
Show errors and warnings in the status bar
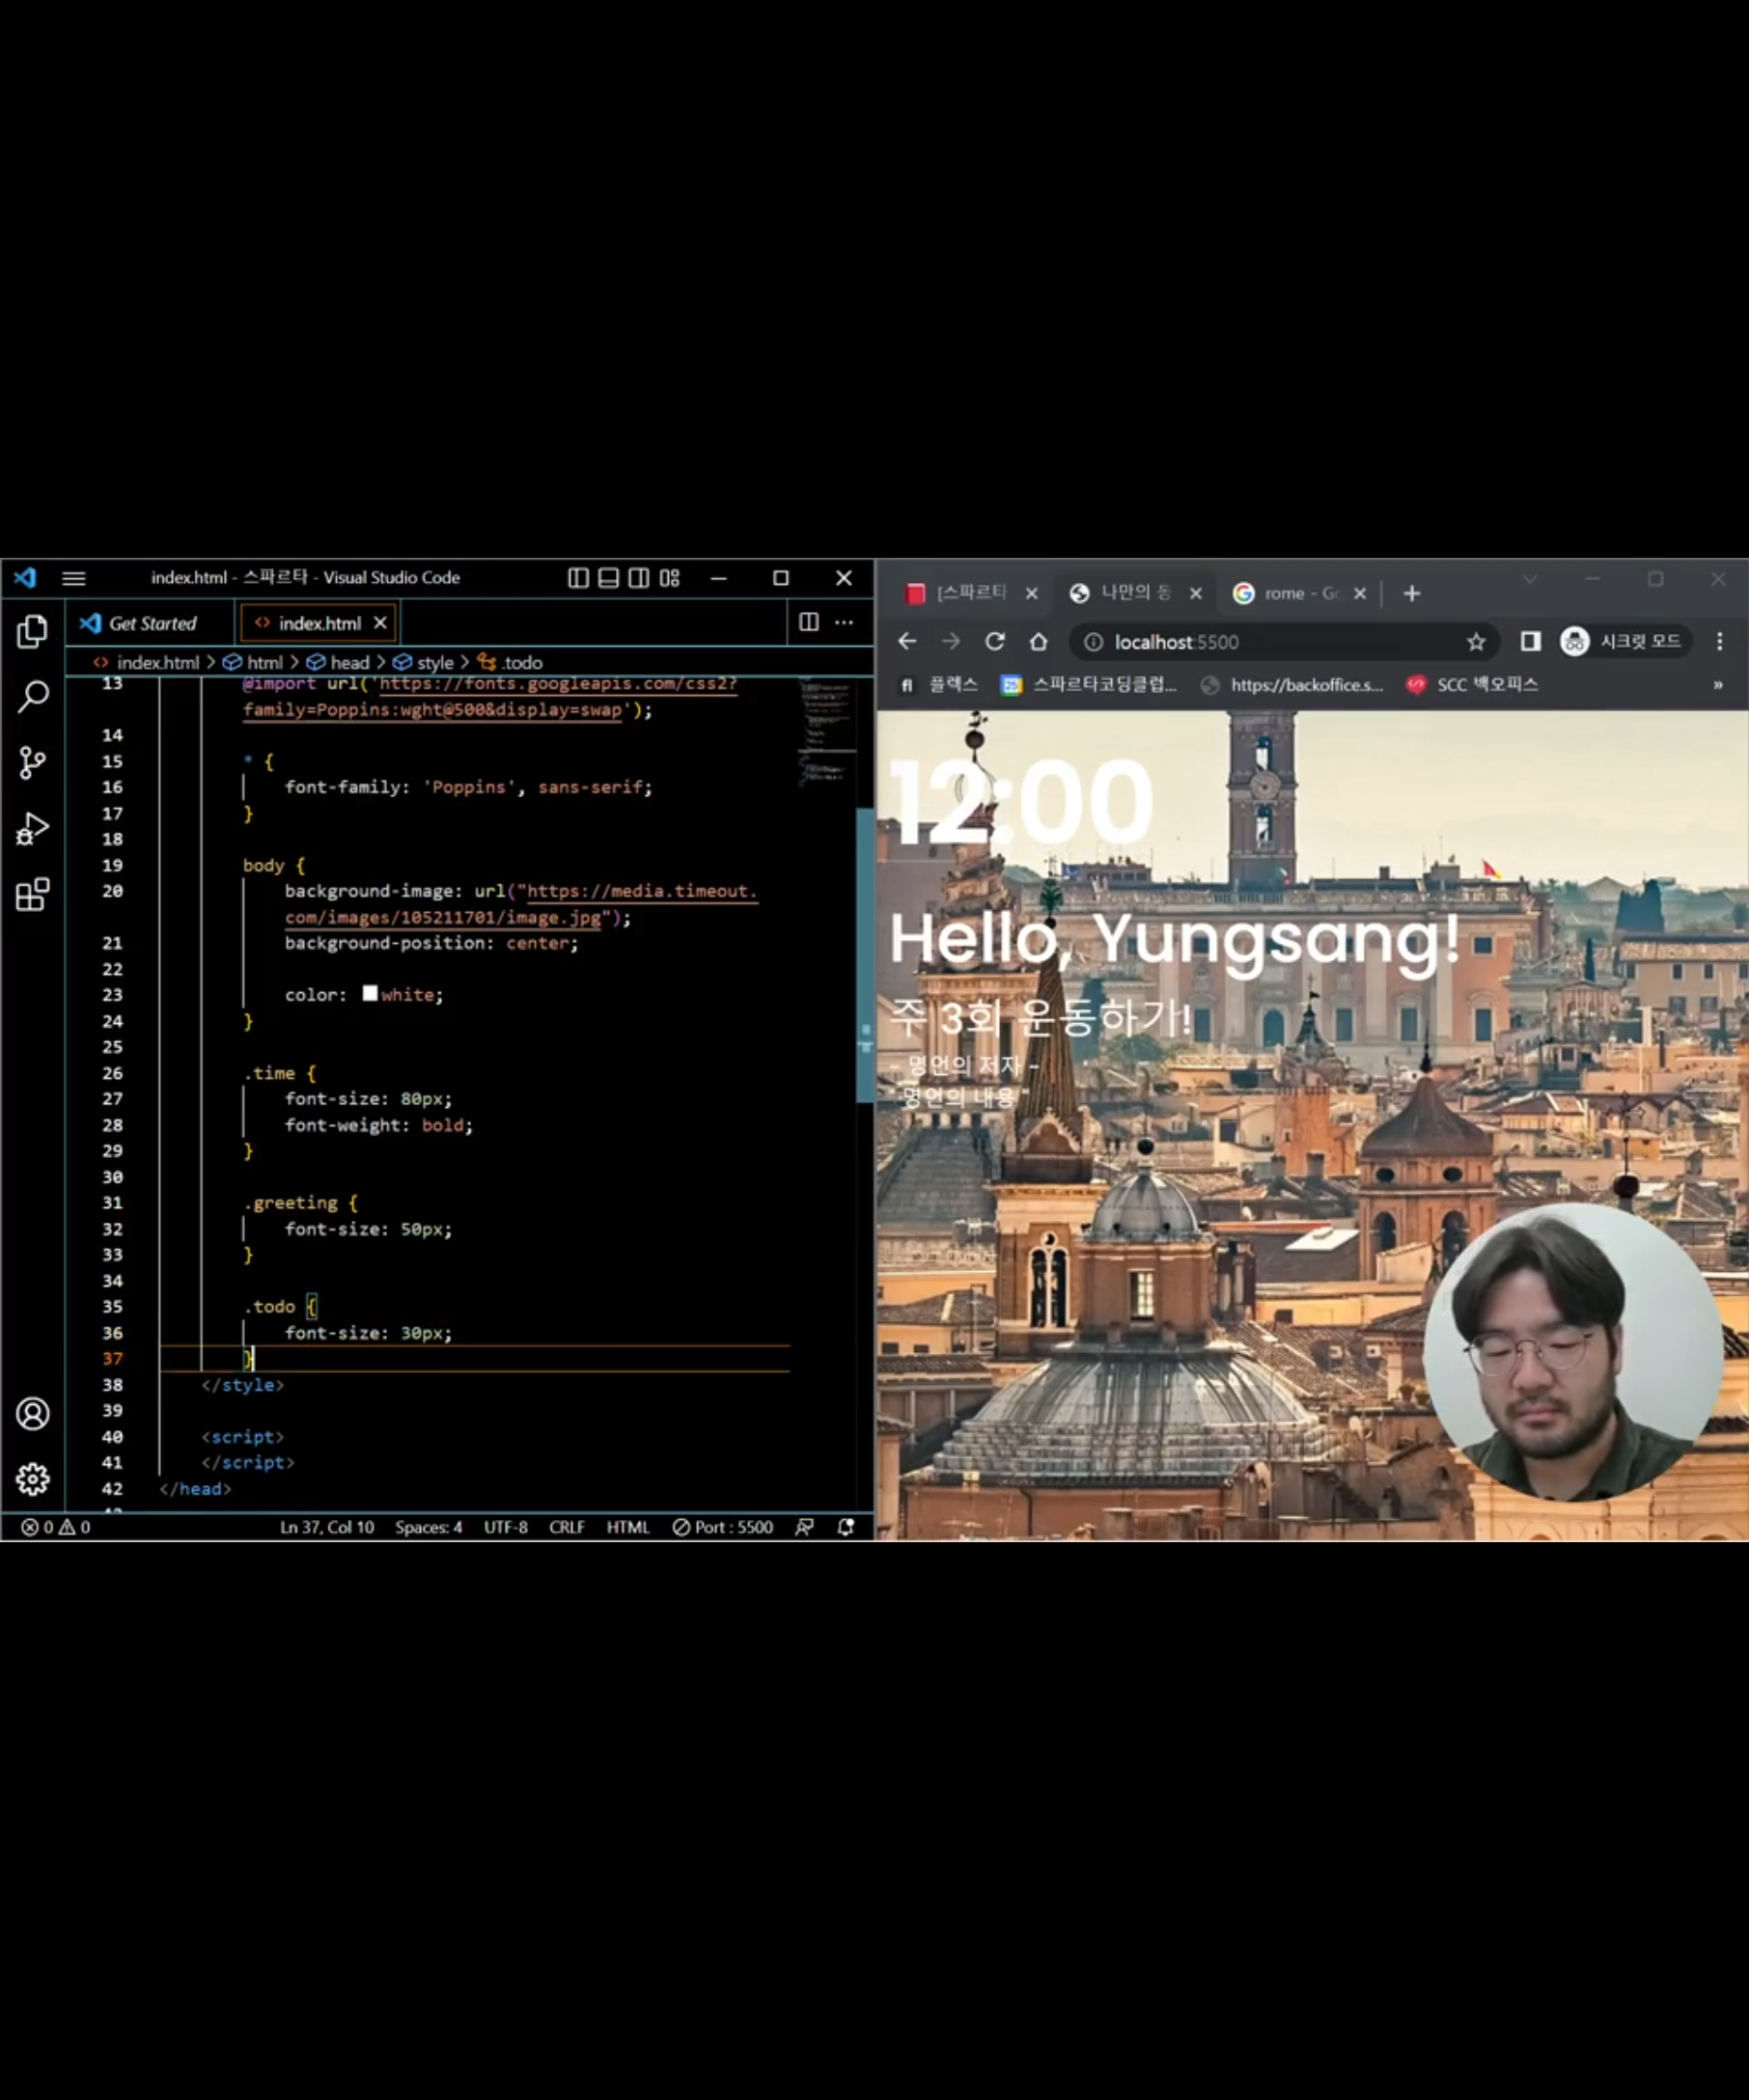click(56, 1527)
